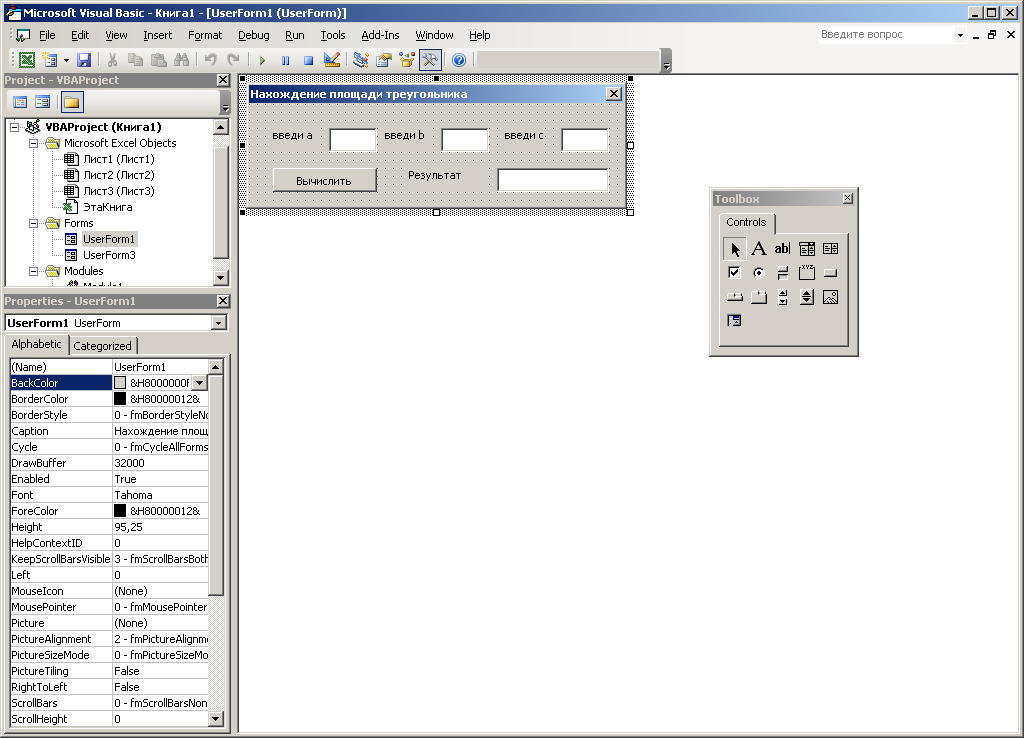The image size is (1024, 738).
Task: Click the View Microsoft Excel toolbar icon
Action: tap(27, 60)
